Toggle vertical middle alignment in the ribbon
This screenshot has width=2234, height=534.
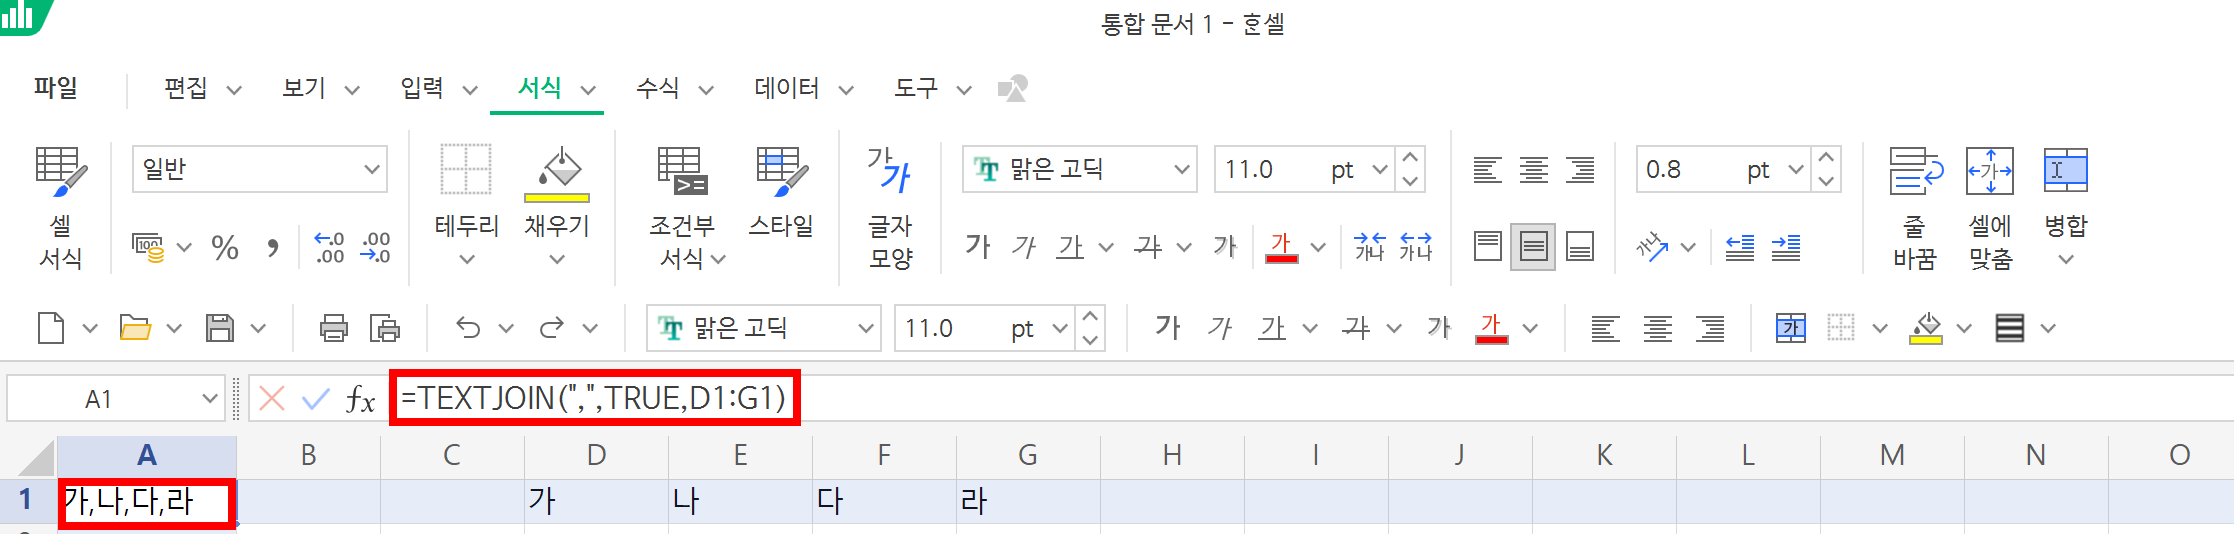pyautogui.click(x=1533, y=246)
